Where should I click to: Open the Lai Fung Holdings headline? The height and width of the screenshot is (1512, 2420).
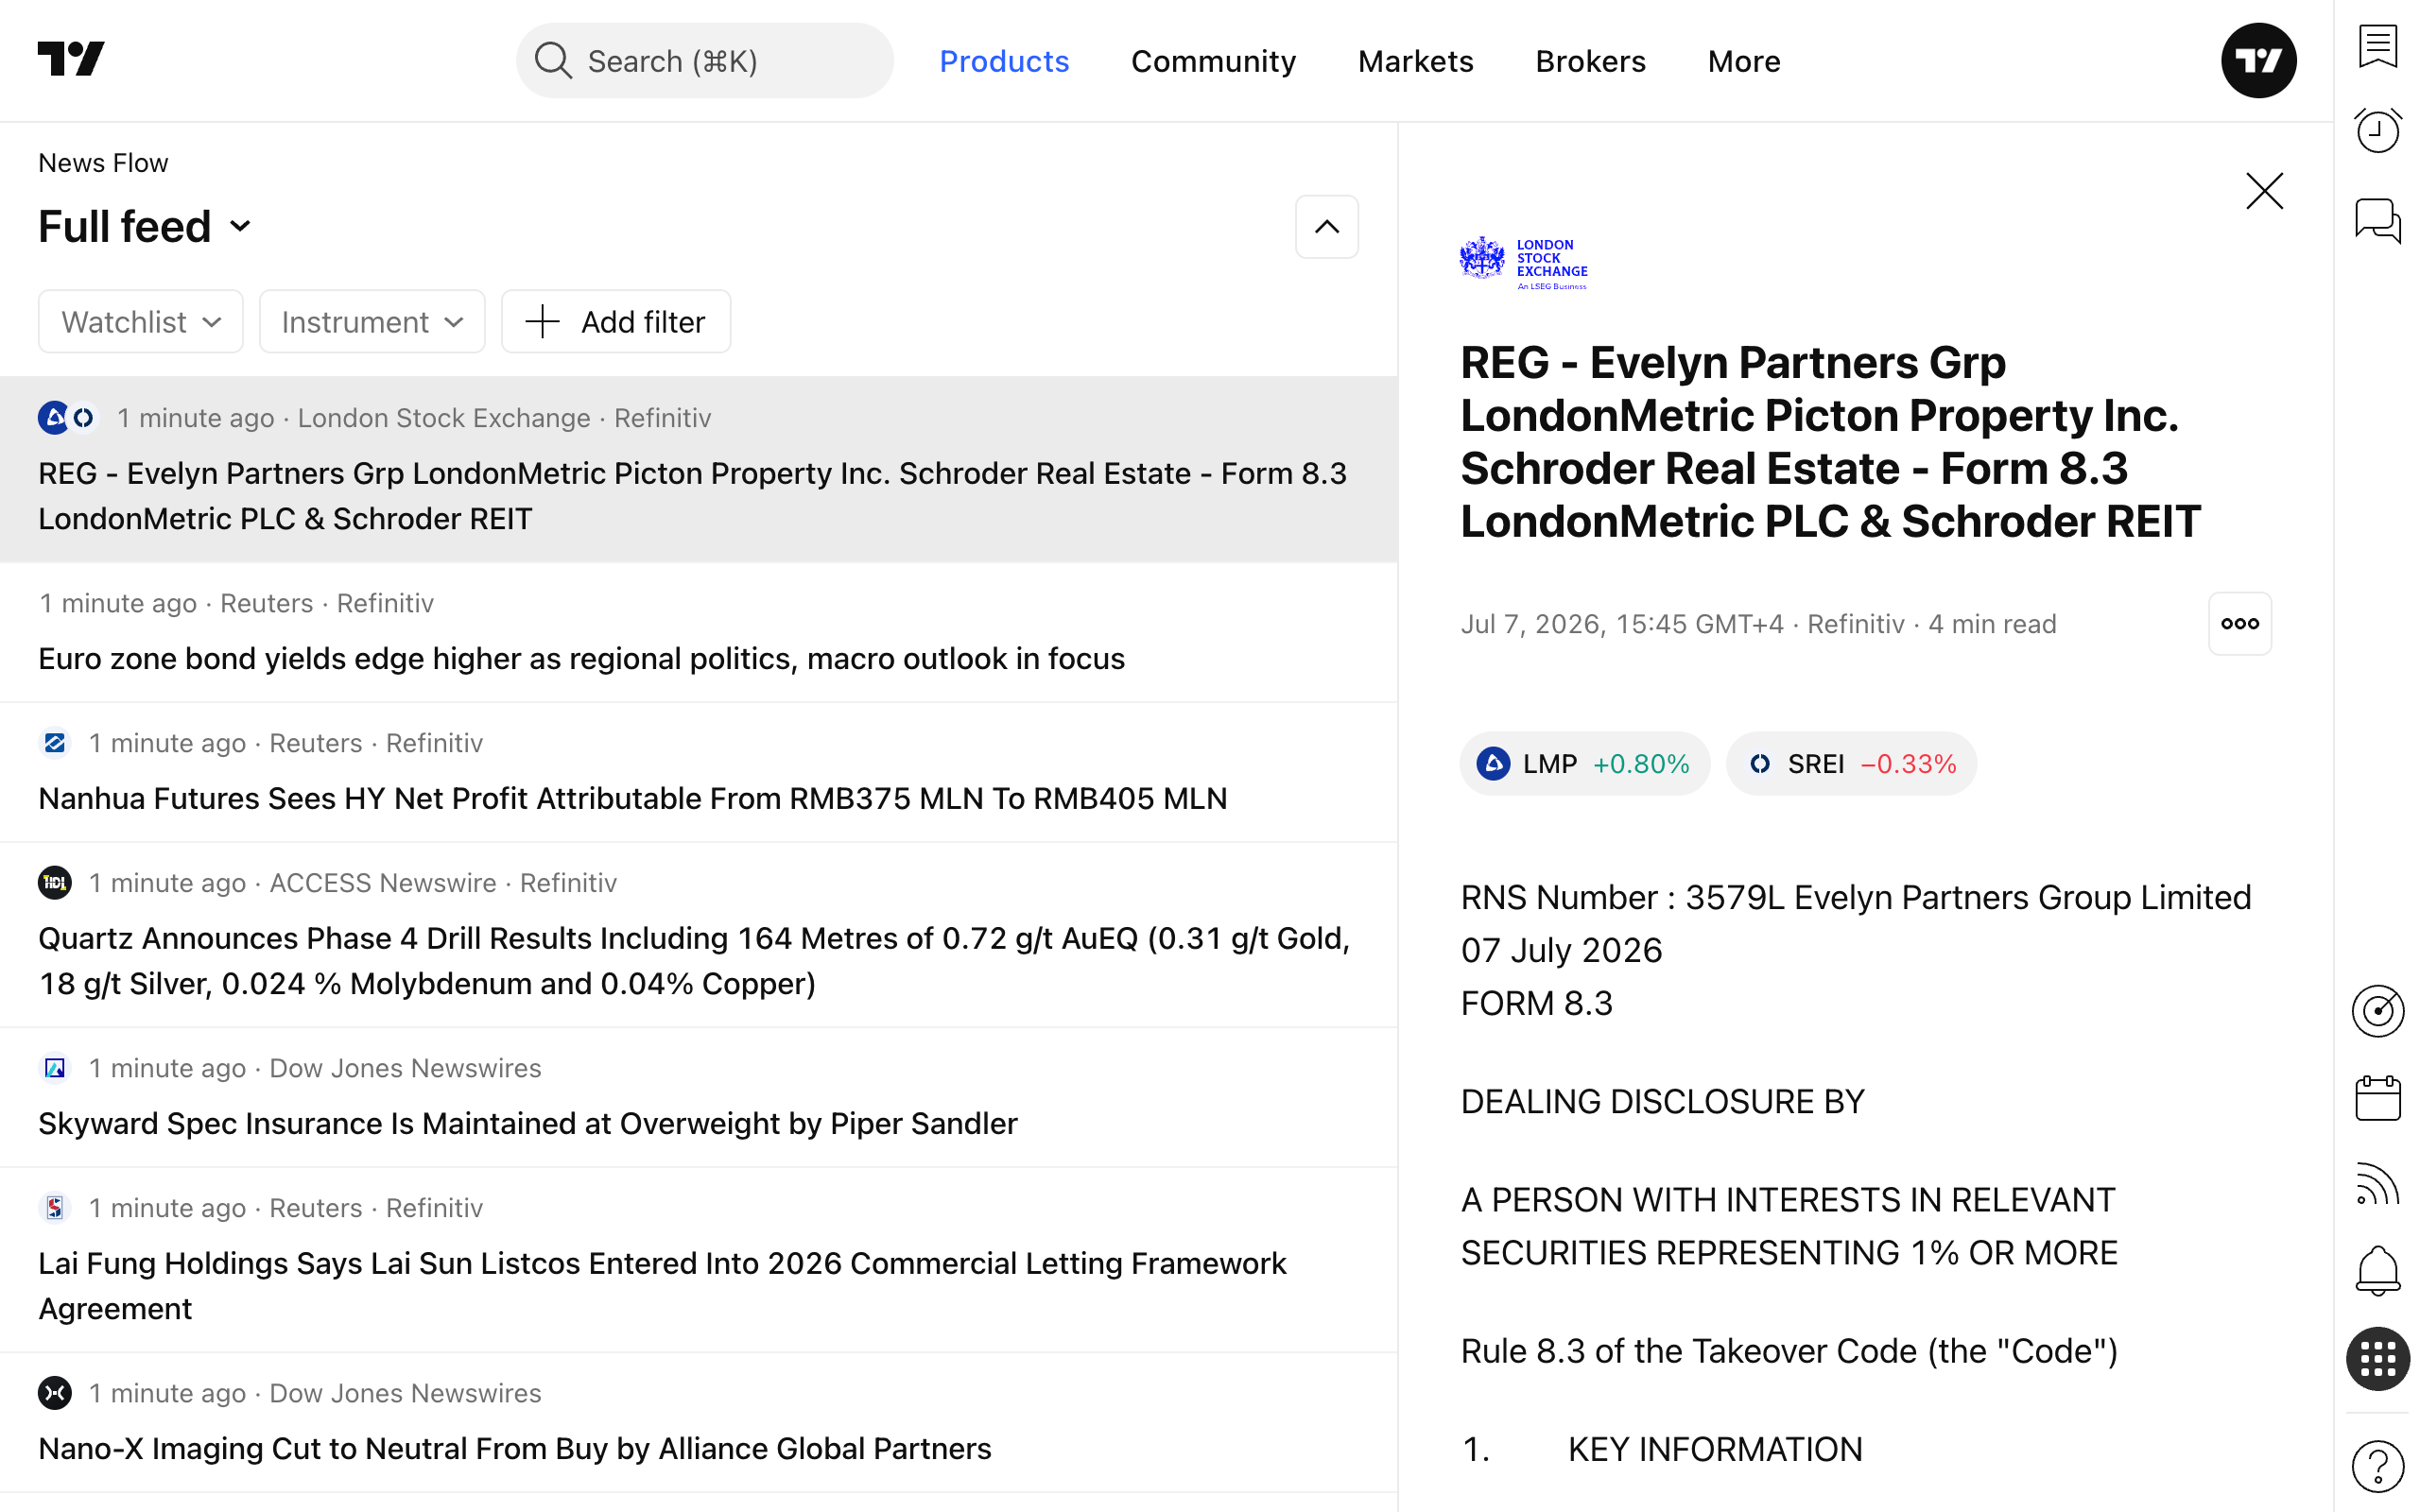[x=662, y=1286]
